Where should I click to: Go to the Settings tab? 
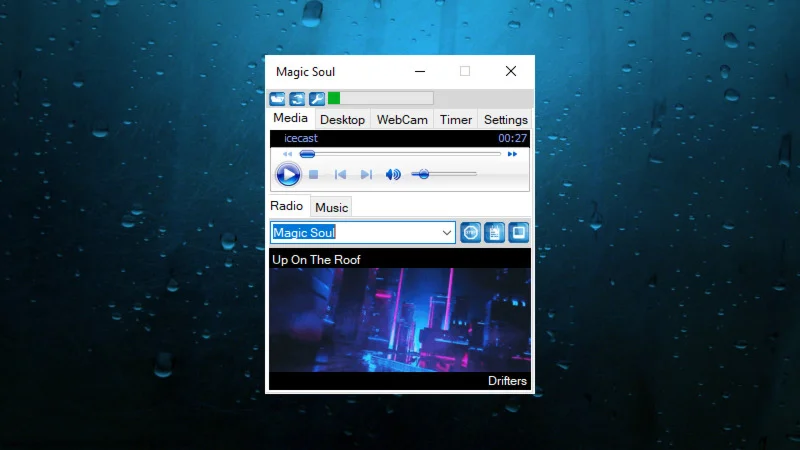(x=506, y=119)
